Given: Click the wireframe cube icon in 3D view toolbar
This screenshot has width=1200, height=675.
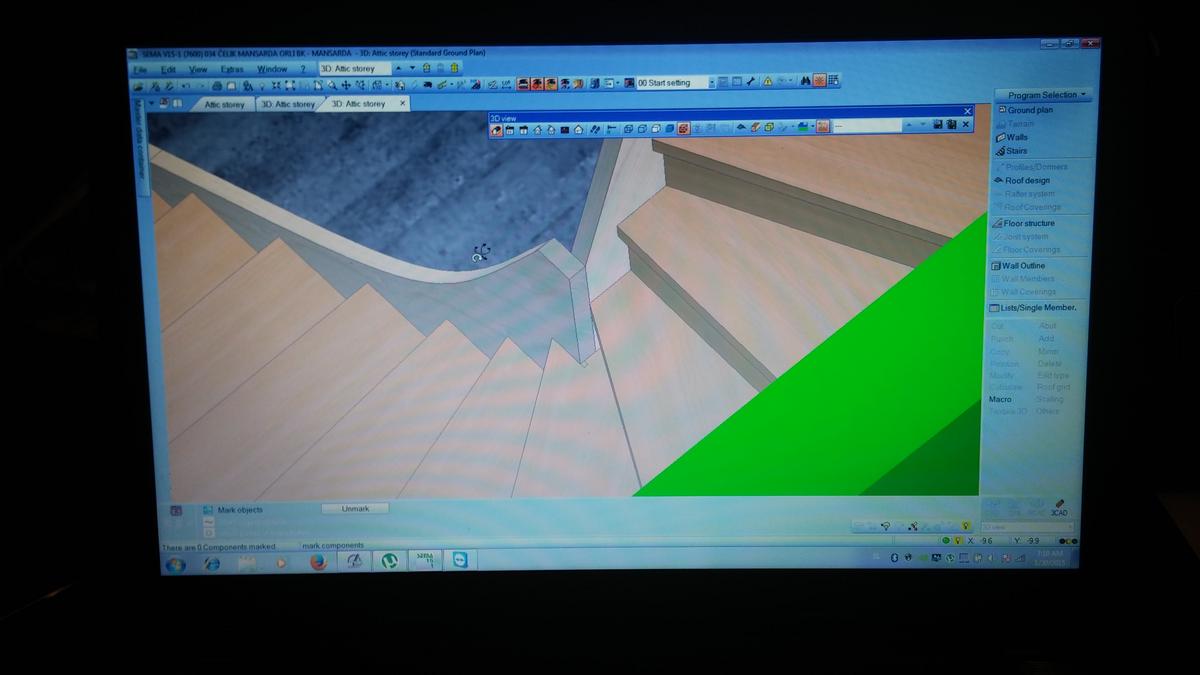Looking at the screenshot, I should [x=628, y=128].
